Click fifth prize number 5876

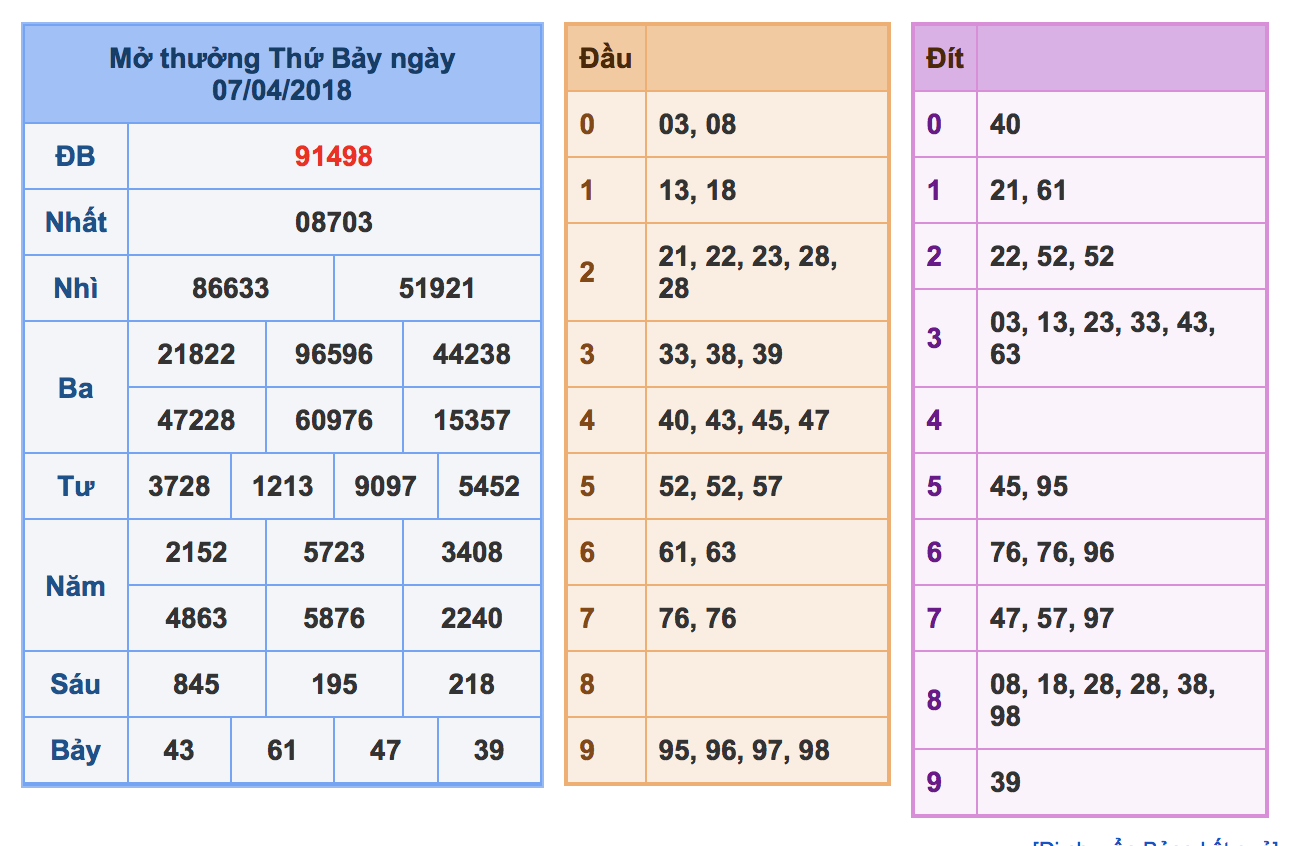point(334,618)
